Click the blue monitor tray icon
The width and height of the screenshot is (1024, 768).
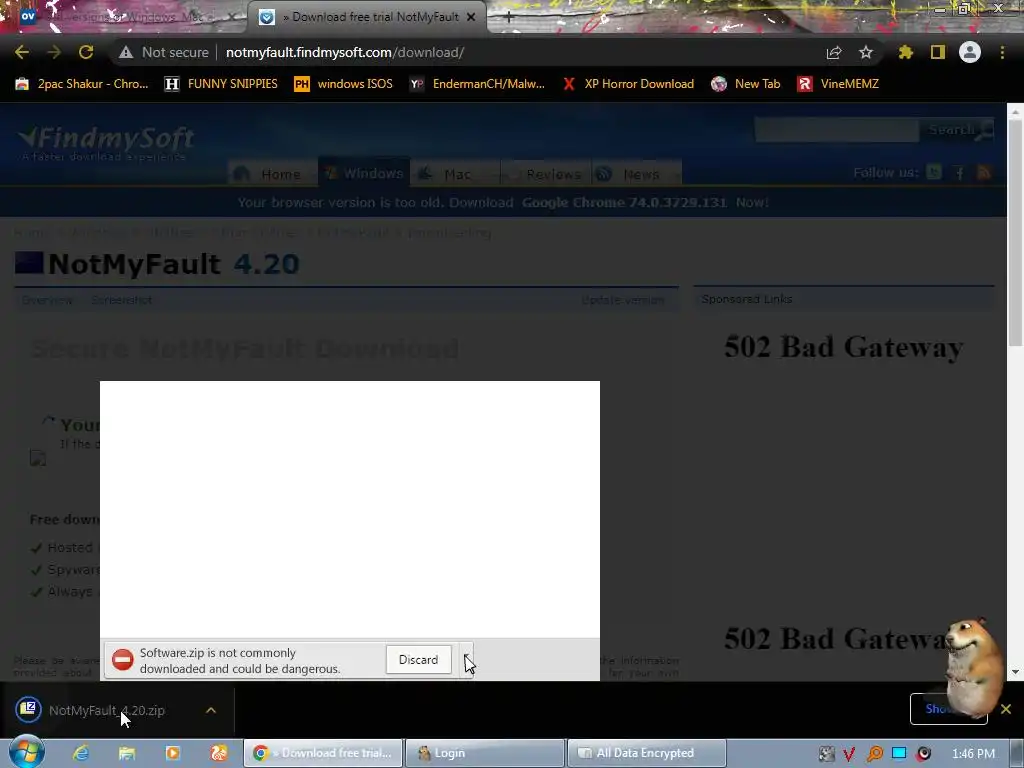(899, 753)
